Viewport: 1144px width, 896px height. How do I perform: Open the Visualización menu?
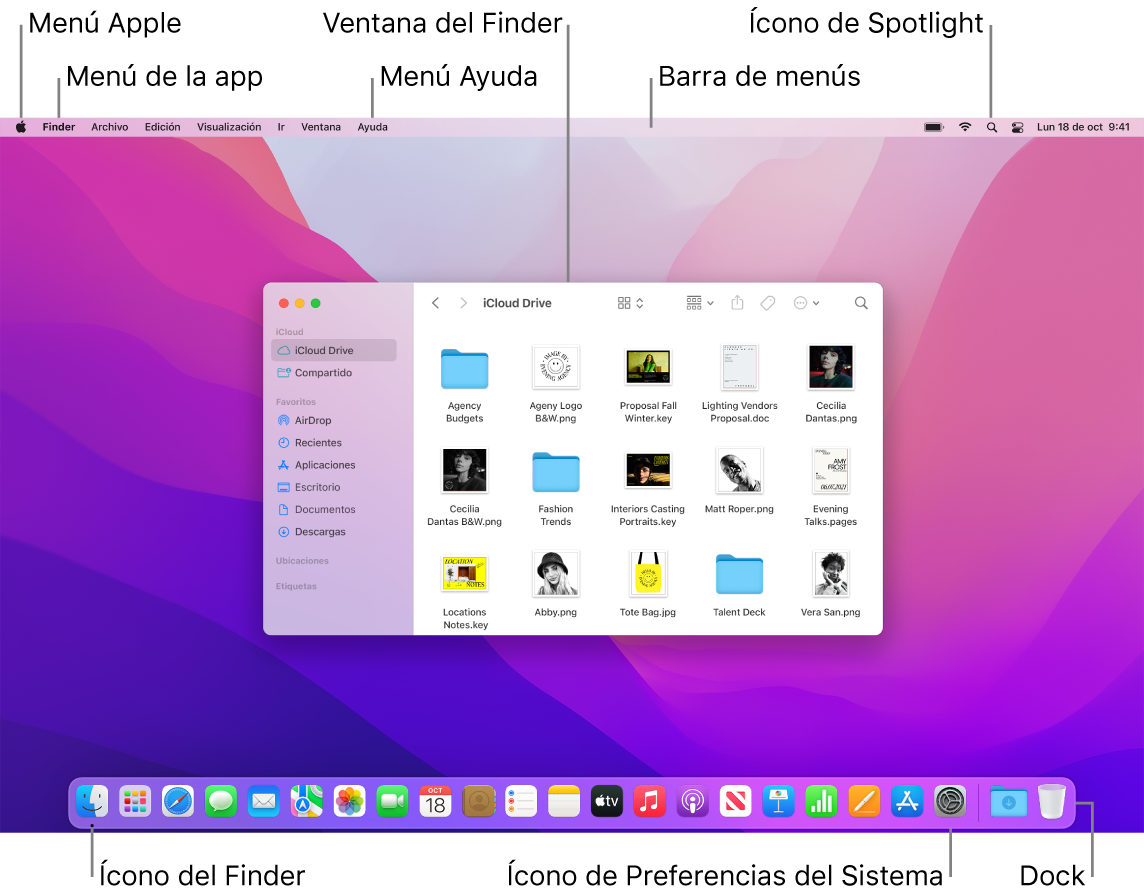(x=228, y=127)
